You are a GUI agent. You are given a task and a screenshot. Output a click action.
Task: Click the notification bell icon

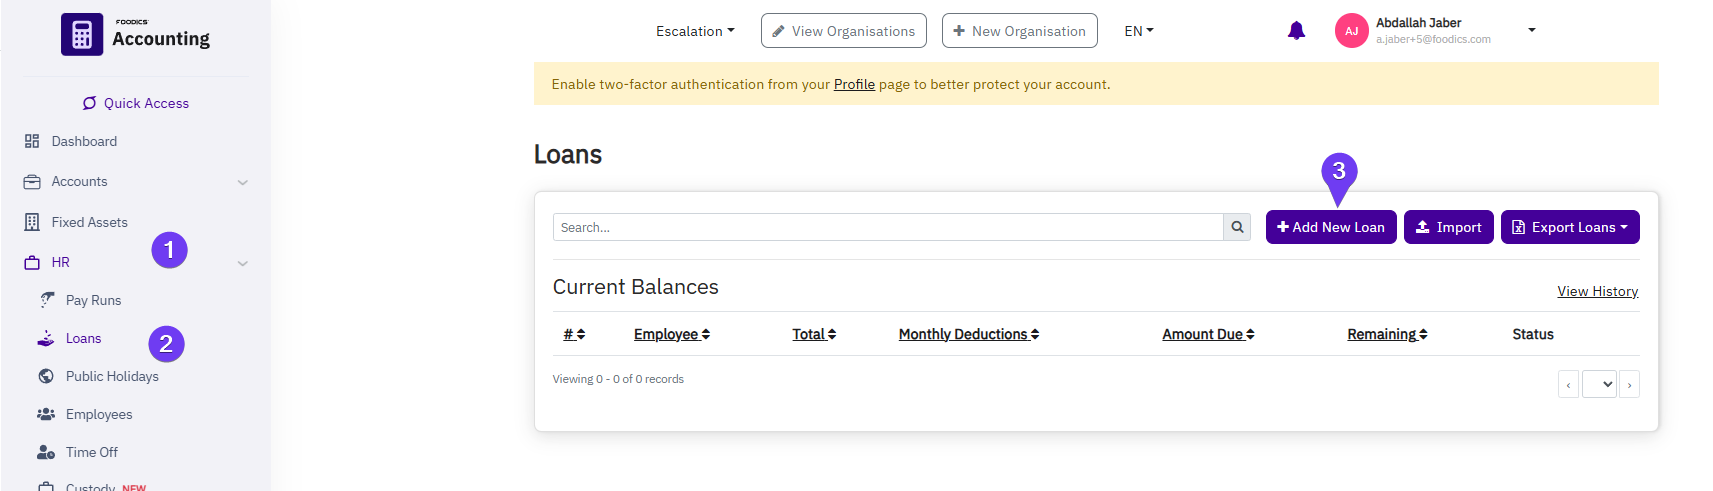1296,31
